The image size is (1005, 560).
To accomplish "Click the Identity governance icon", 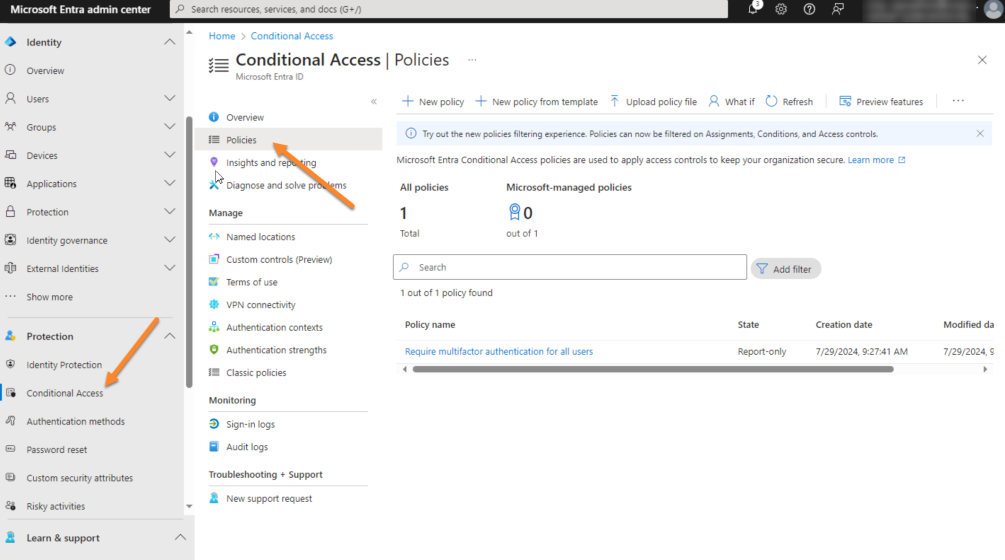I will [x=10, y=240].
